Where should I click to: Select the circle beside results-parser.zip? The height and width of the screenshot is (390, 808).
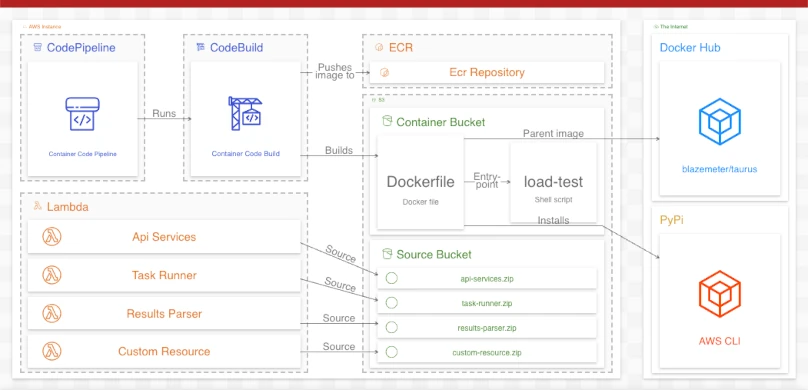pos(392,327)
